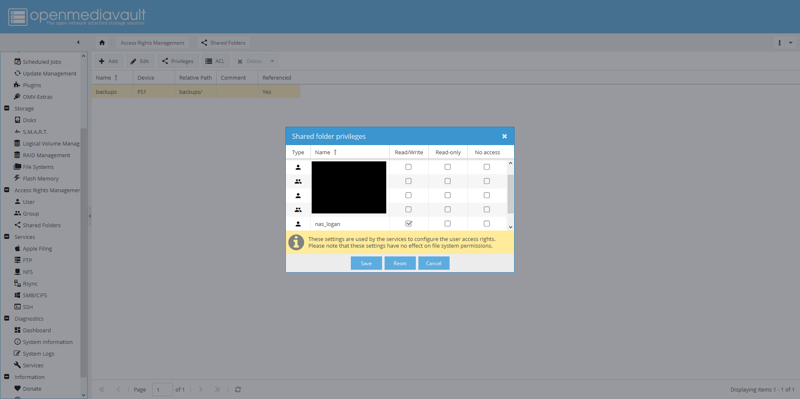Check Read-only for nas_logan
This screenshot has width=800, height=399.
[447, 223]
